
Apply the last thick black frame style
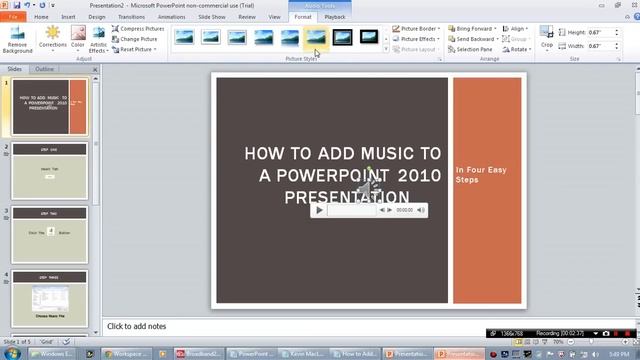[369, 37]
